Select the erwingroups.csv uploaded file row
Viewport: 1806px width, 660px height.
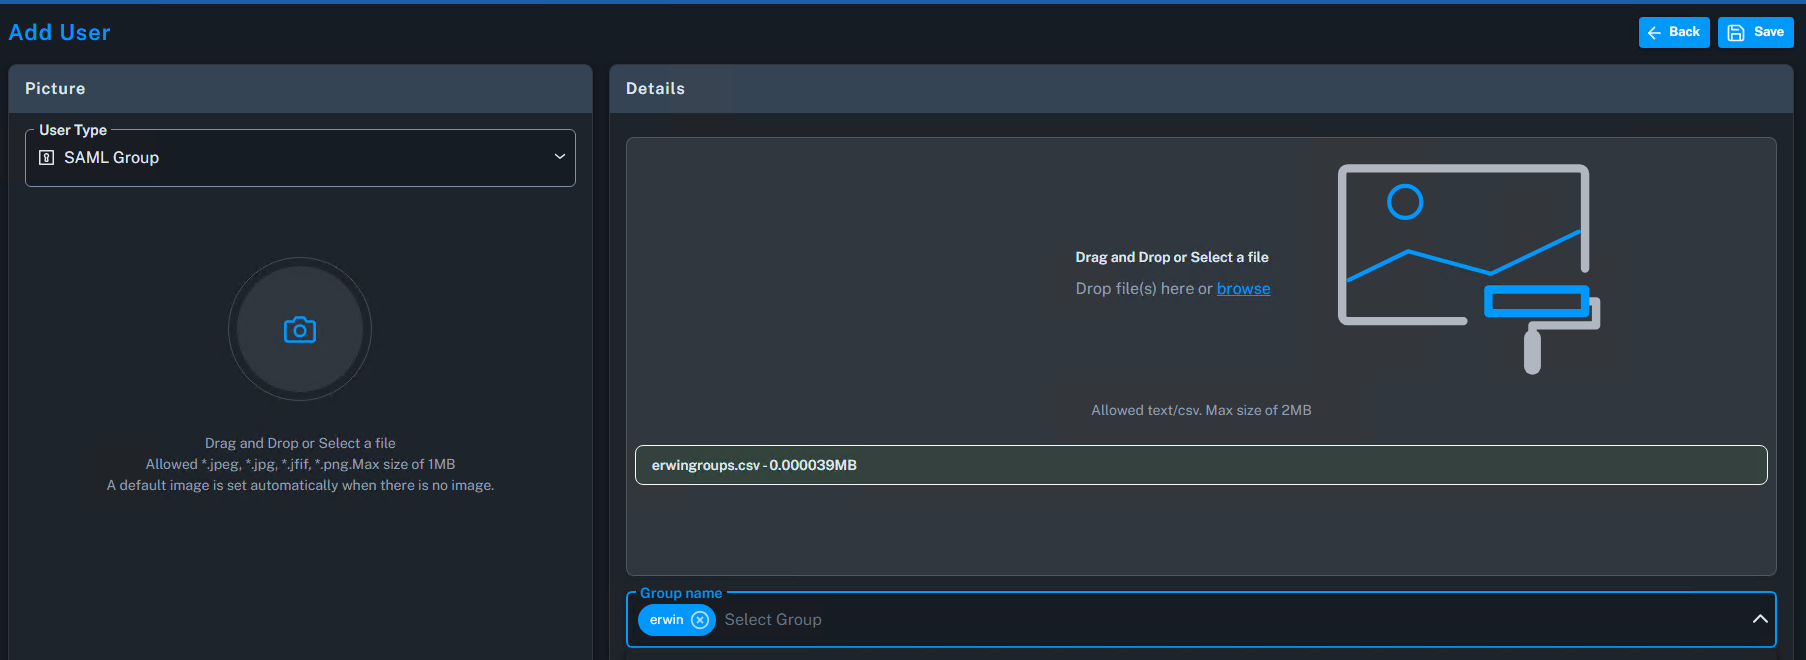click(x=1200, y=465)
